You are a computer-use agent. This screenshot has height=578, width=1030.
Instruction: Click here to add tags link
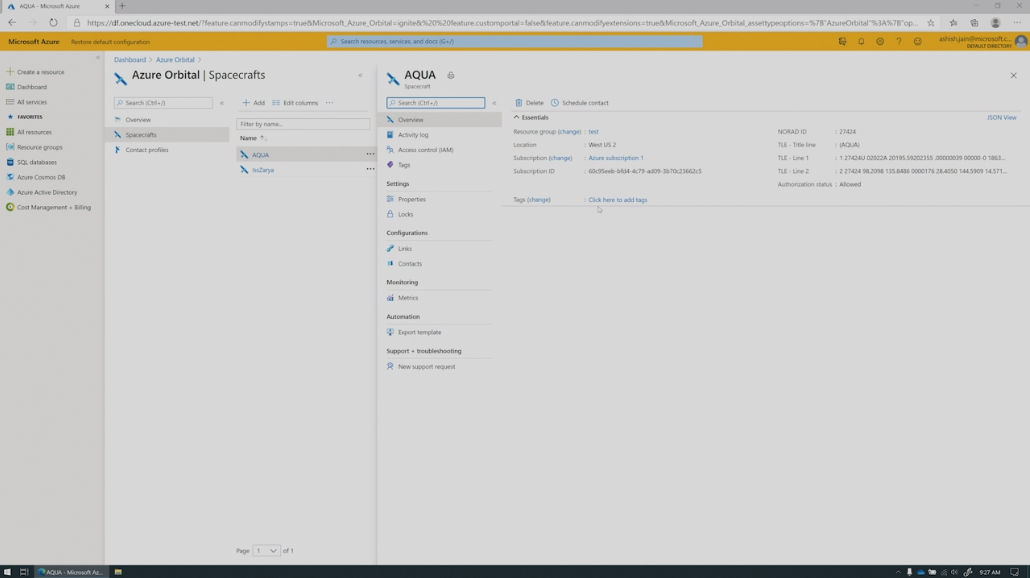(x=617, y=200)
